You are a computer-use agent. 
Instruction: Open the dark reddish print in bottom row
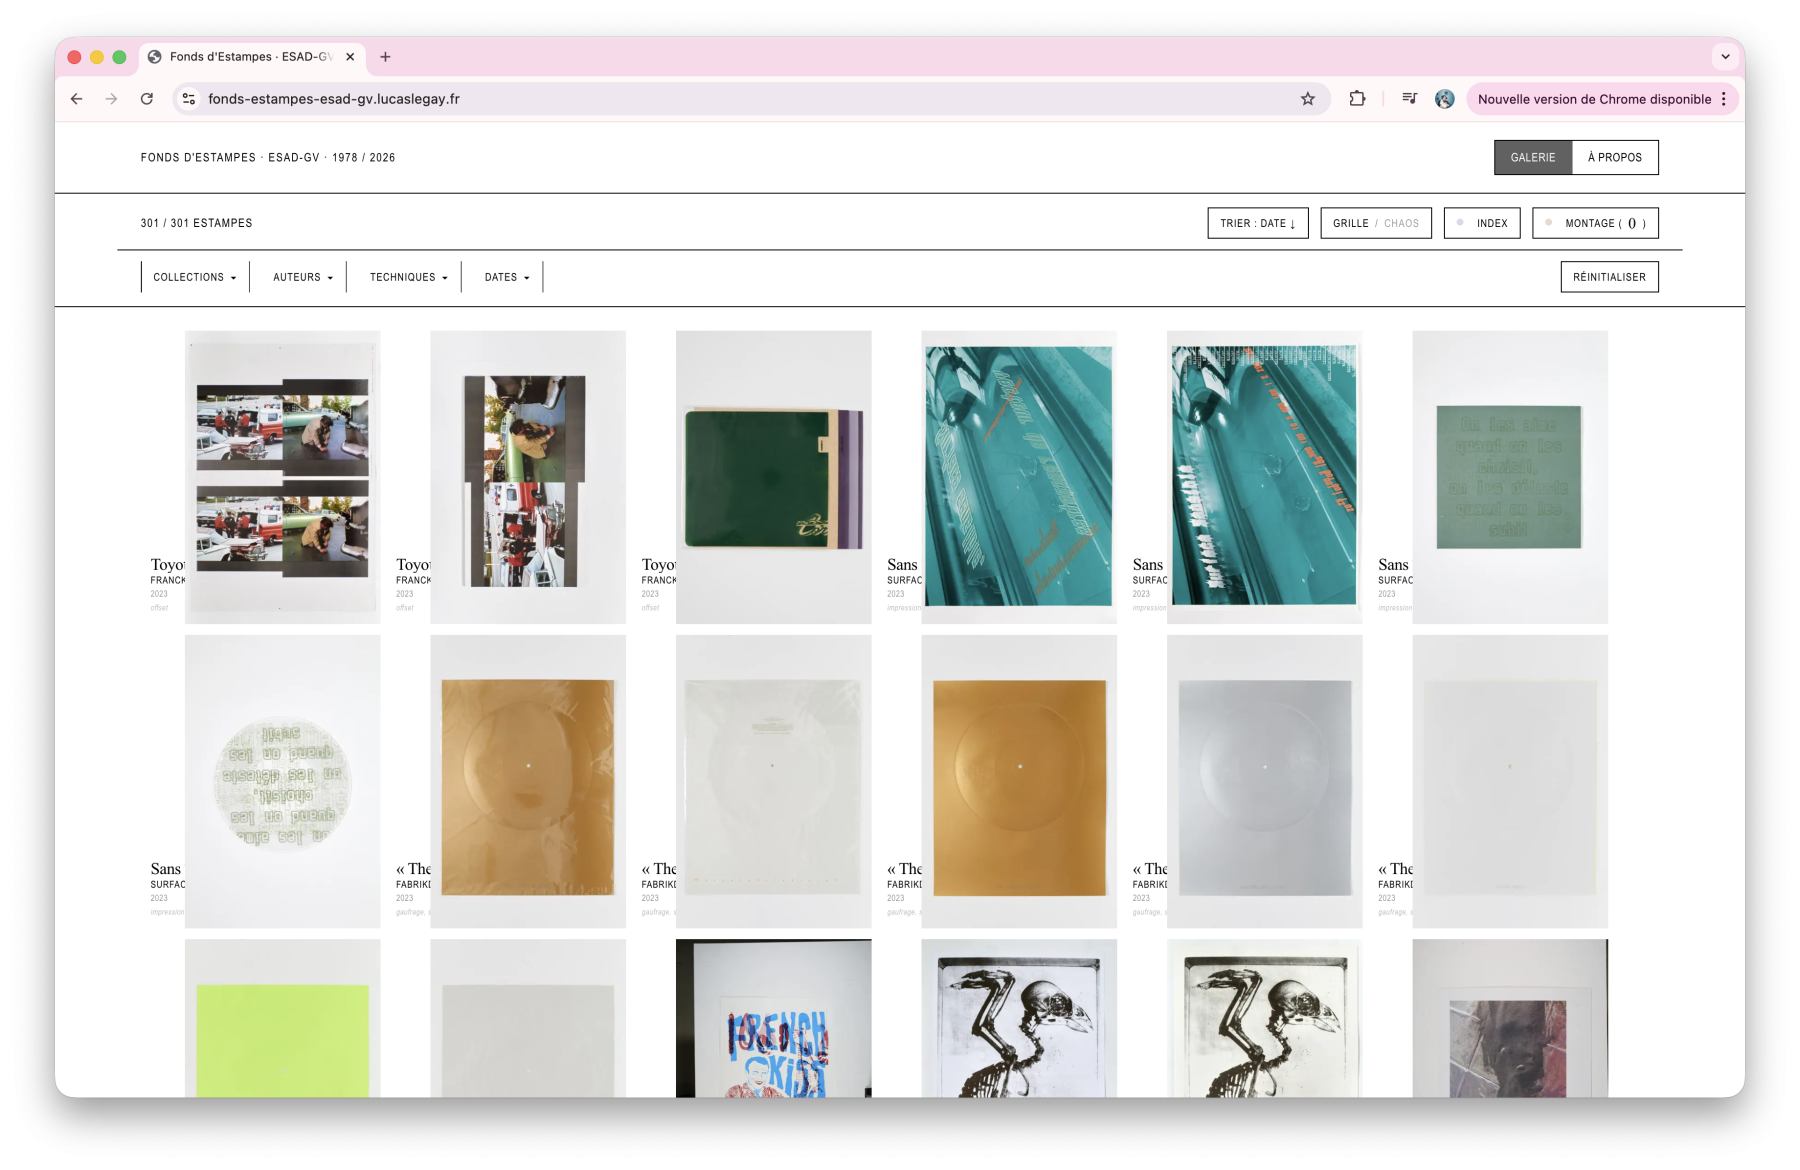pos(1510,1018)
